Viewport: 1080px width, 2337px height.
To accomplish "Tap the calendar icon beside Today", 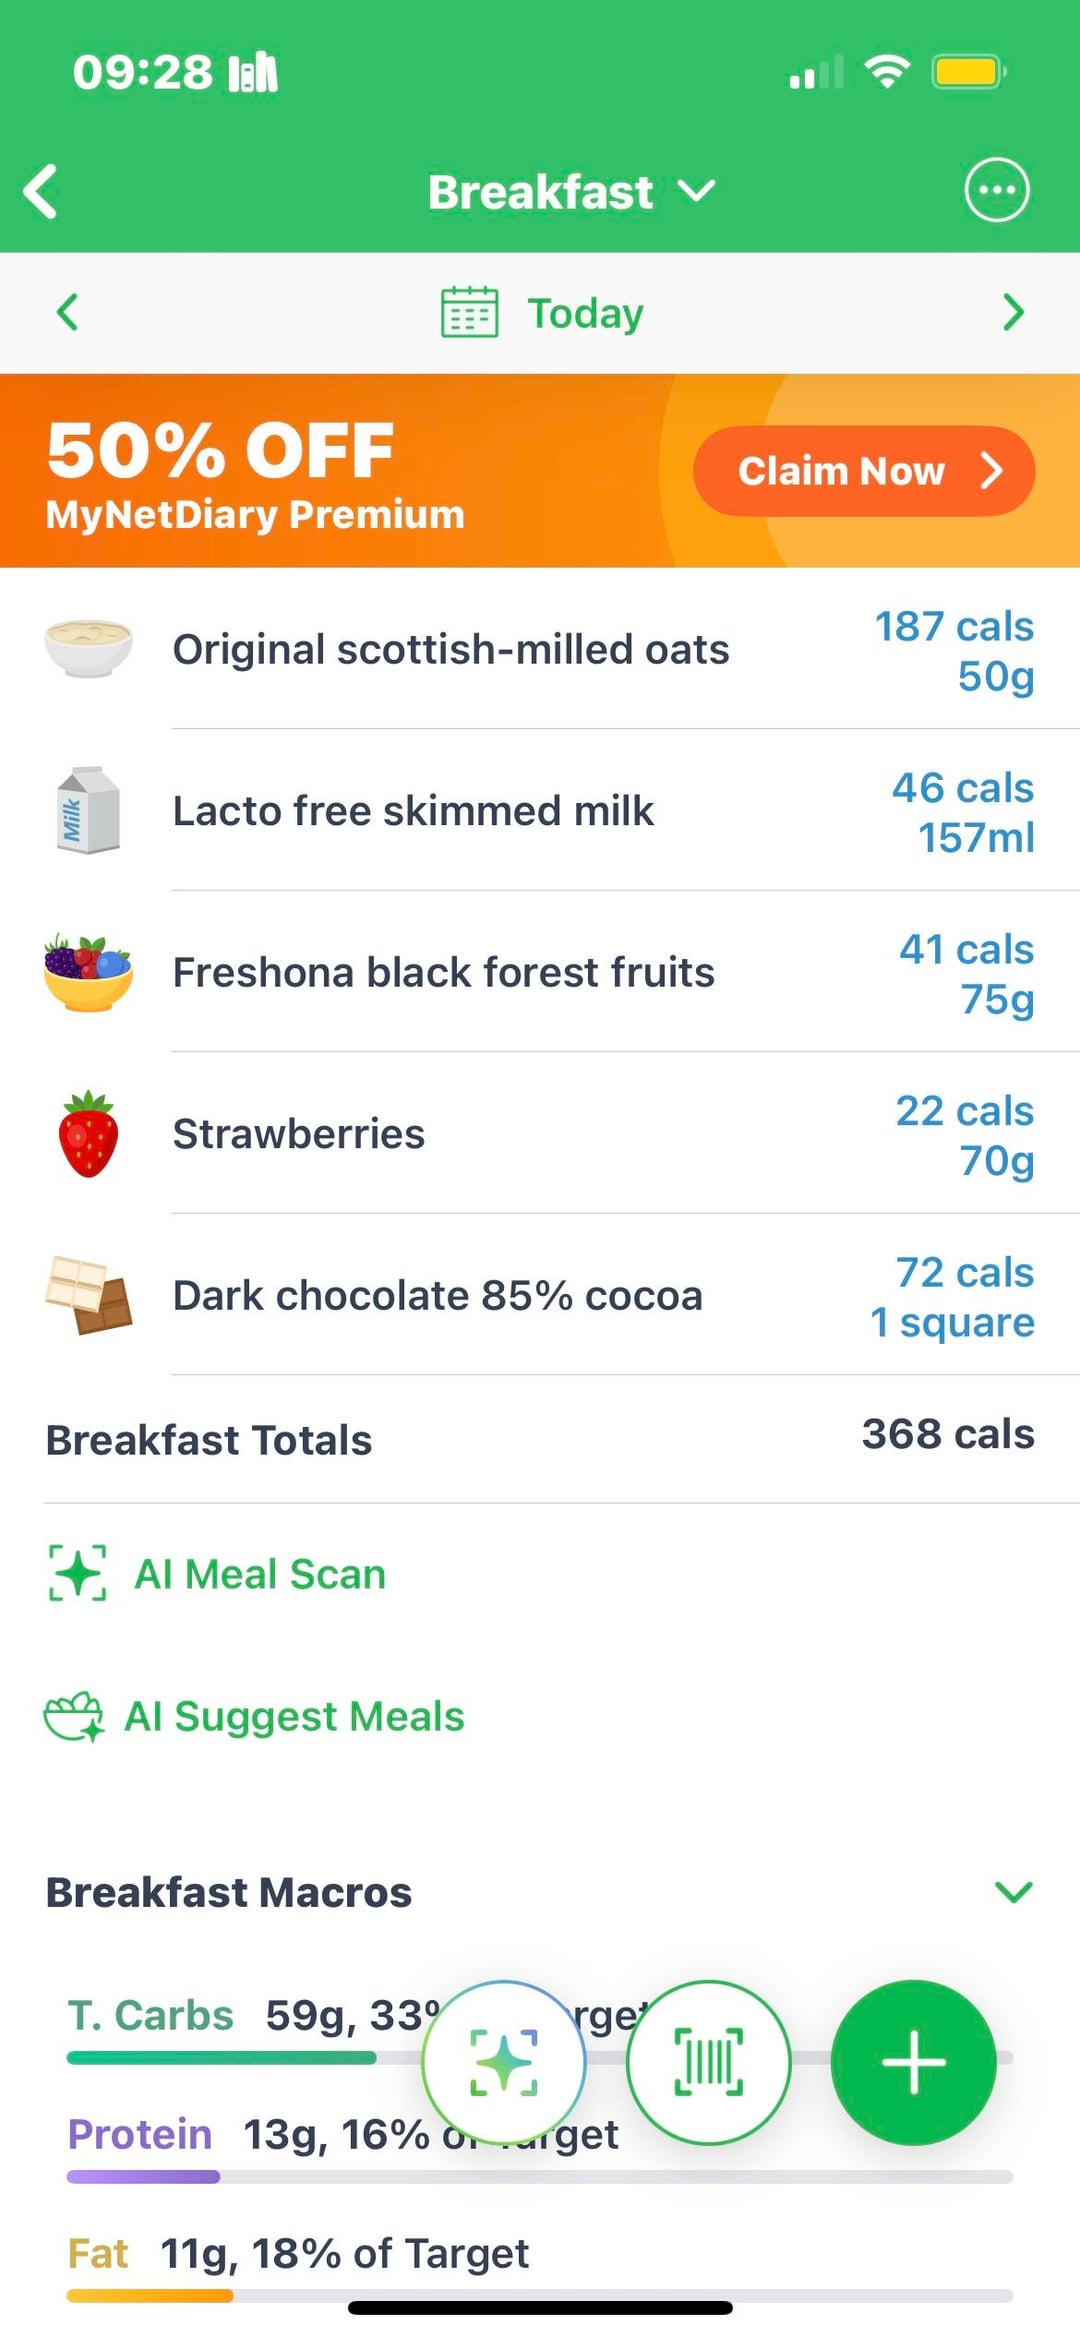I will pyautogui.click(x=469, y=313).
